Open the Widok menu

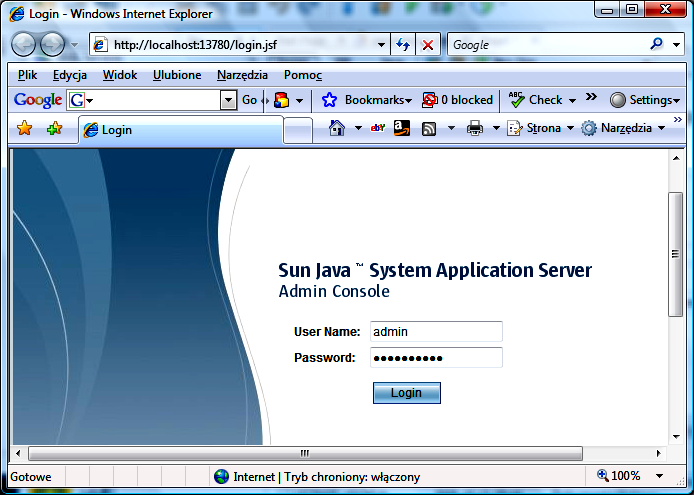(x=120, y=75)
